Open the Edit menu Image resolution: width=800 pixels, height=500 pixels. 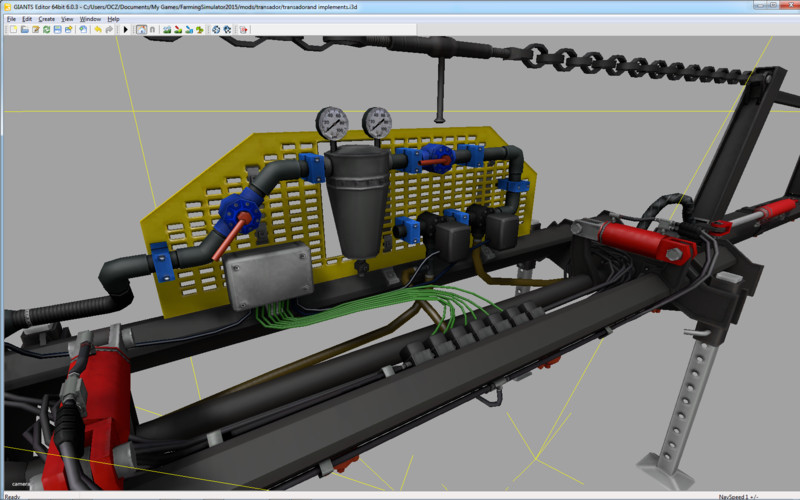click(x=27, y=19)
